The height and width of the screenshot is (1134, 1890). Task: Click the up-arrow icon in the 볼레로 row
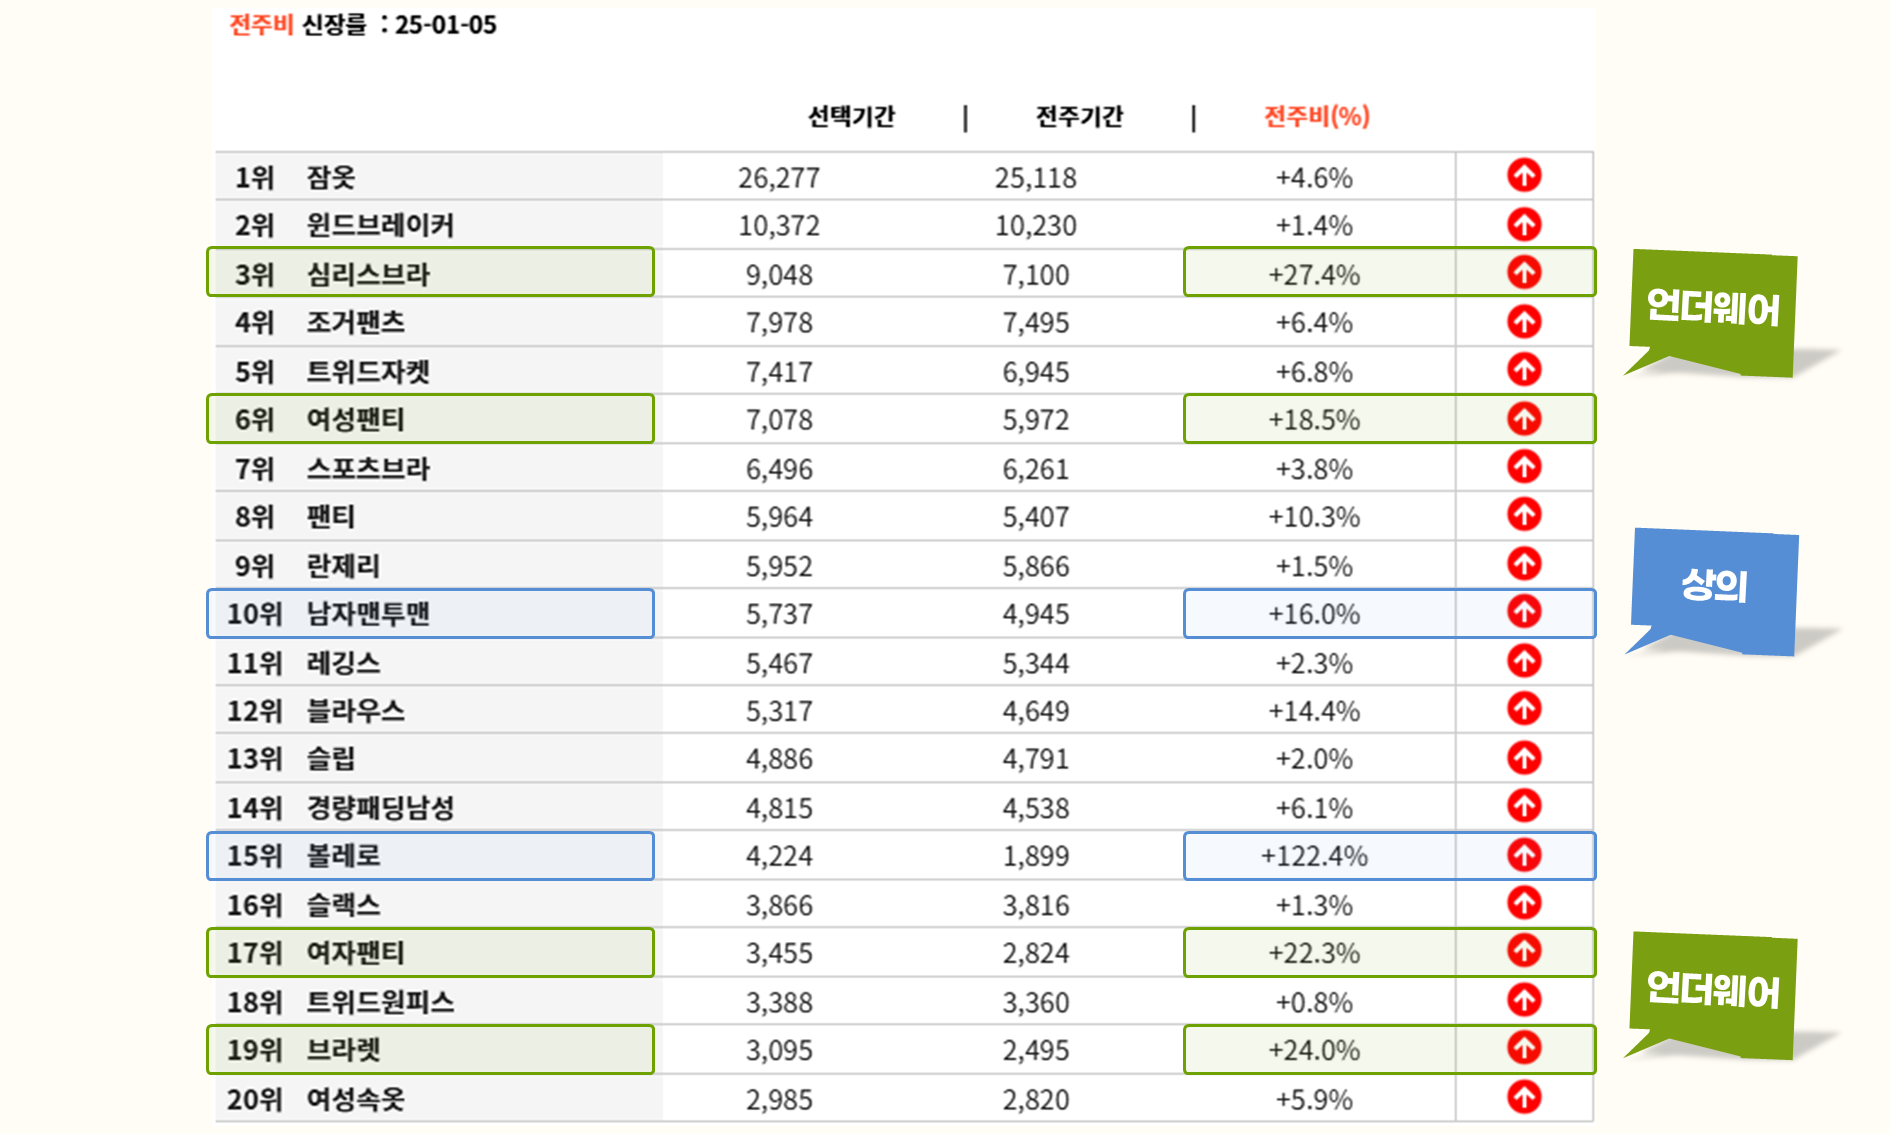[x=1523, y=855]
